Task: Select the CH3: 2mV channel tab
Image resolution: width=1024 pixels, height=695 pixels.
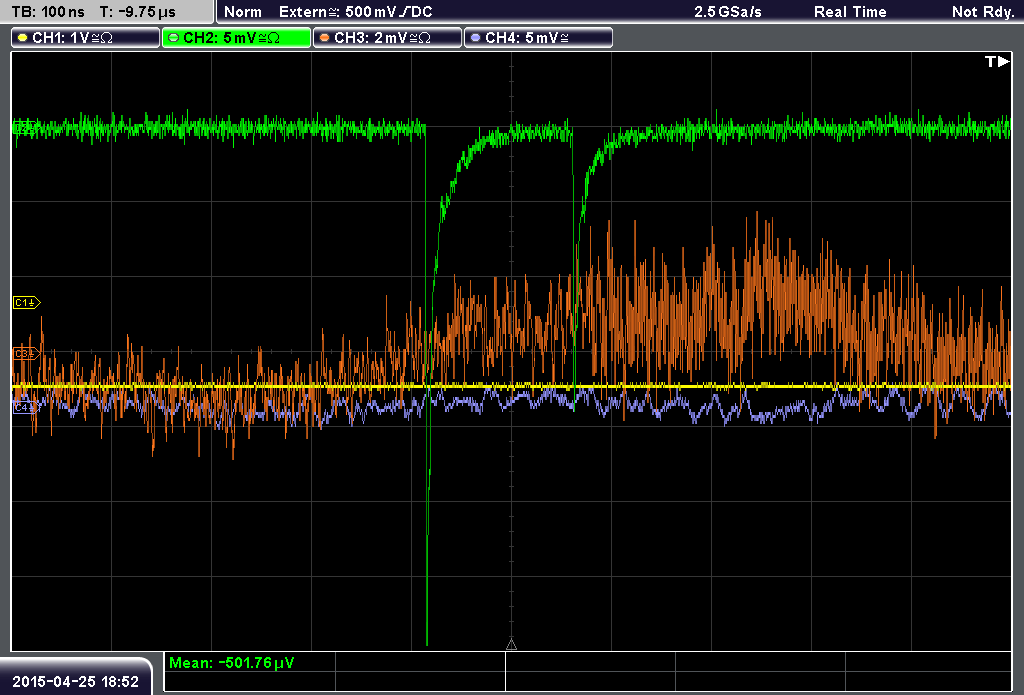Action: (387, 38)
